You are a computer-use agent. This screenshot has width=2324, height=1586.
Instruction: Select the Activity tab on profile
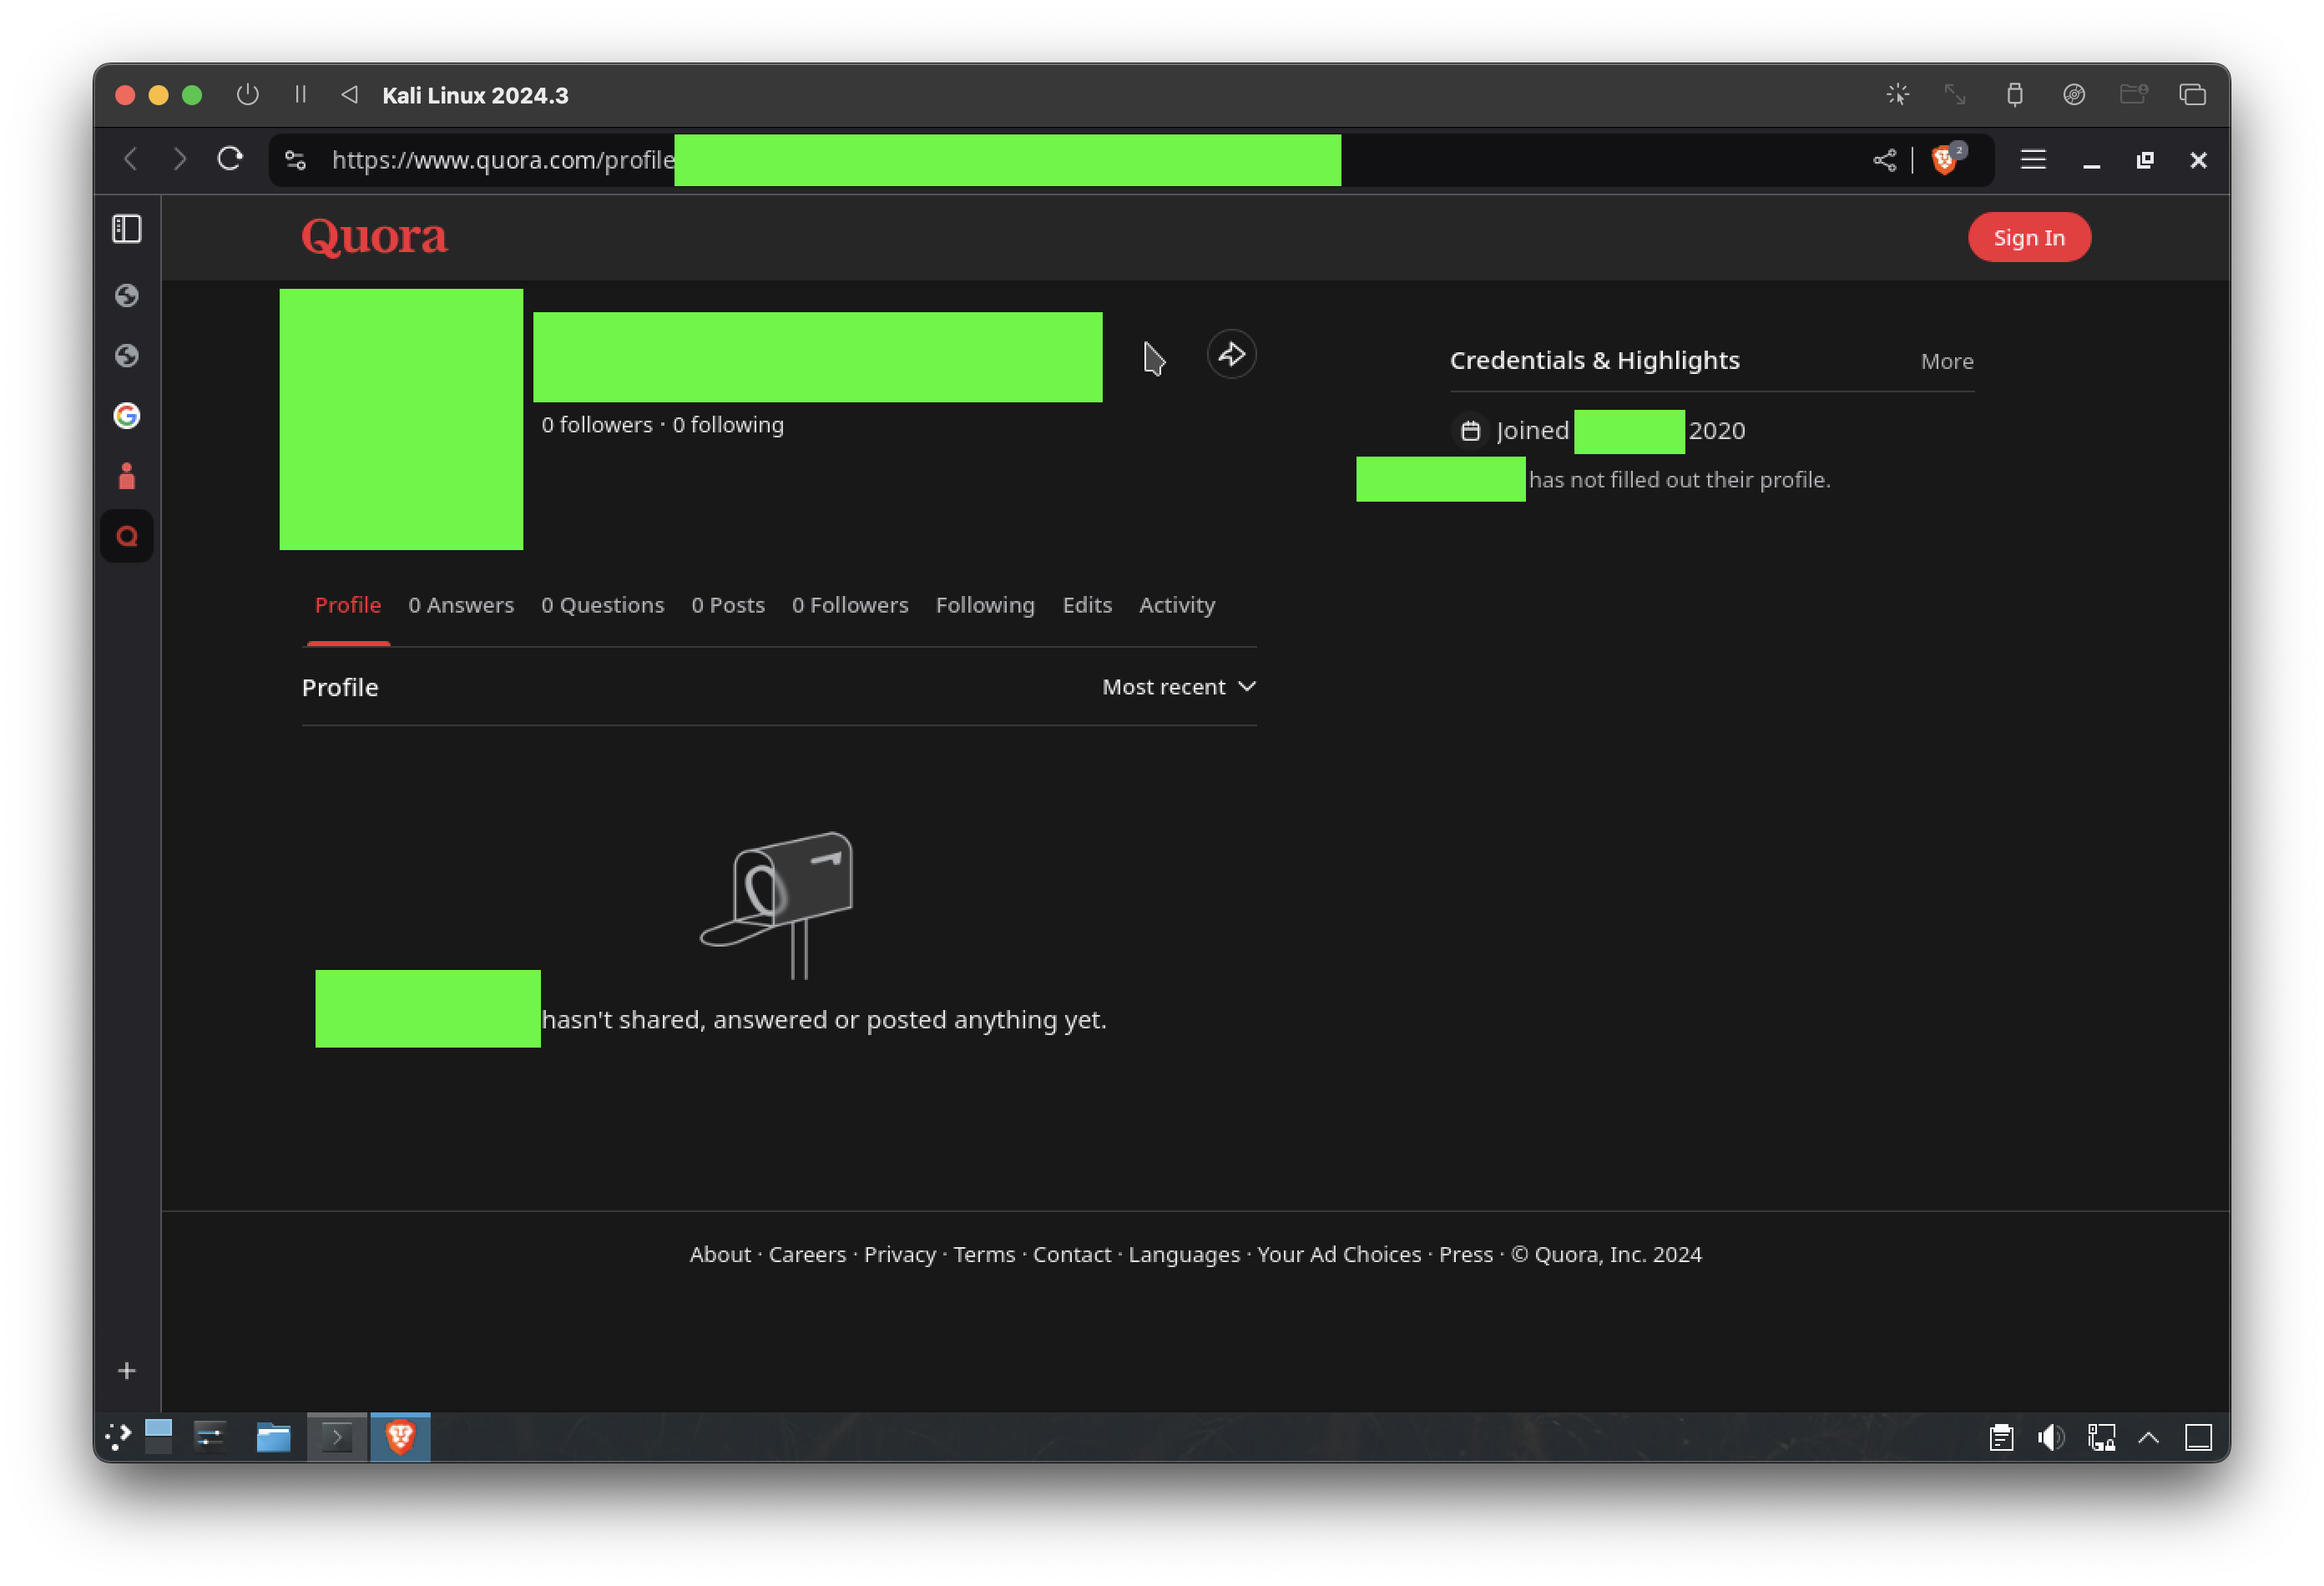click(1176, 604)
